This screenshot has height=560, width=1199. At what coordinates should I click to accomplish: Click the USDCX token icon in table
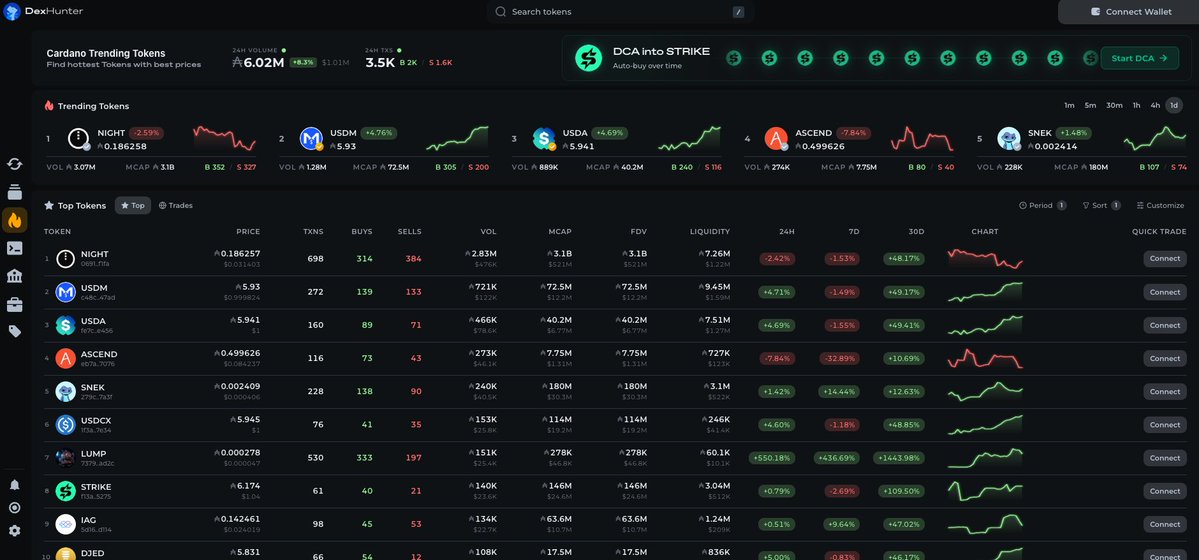(x=66, y=425)
